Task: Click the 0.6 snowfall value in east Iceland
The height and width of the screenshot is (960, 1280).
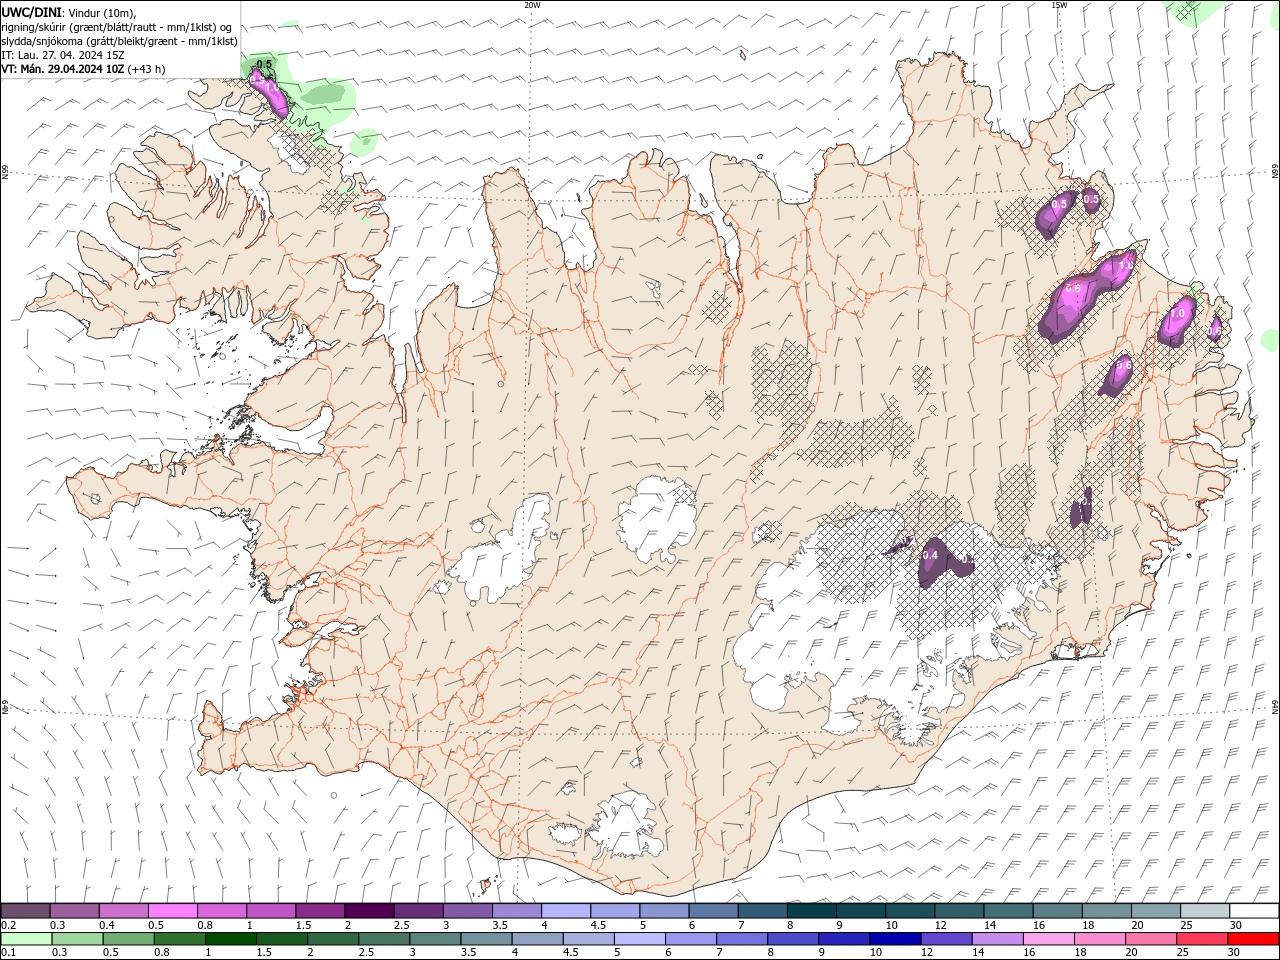Action: tap(1123, 365)
